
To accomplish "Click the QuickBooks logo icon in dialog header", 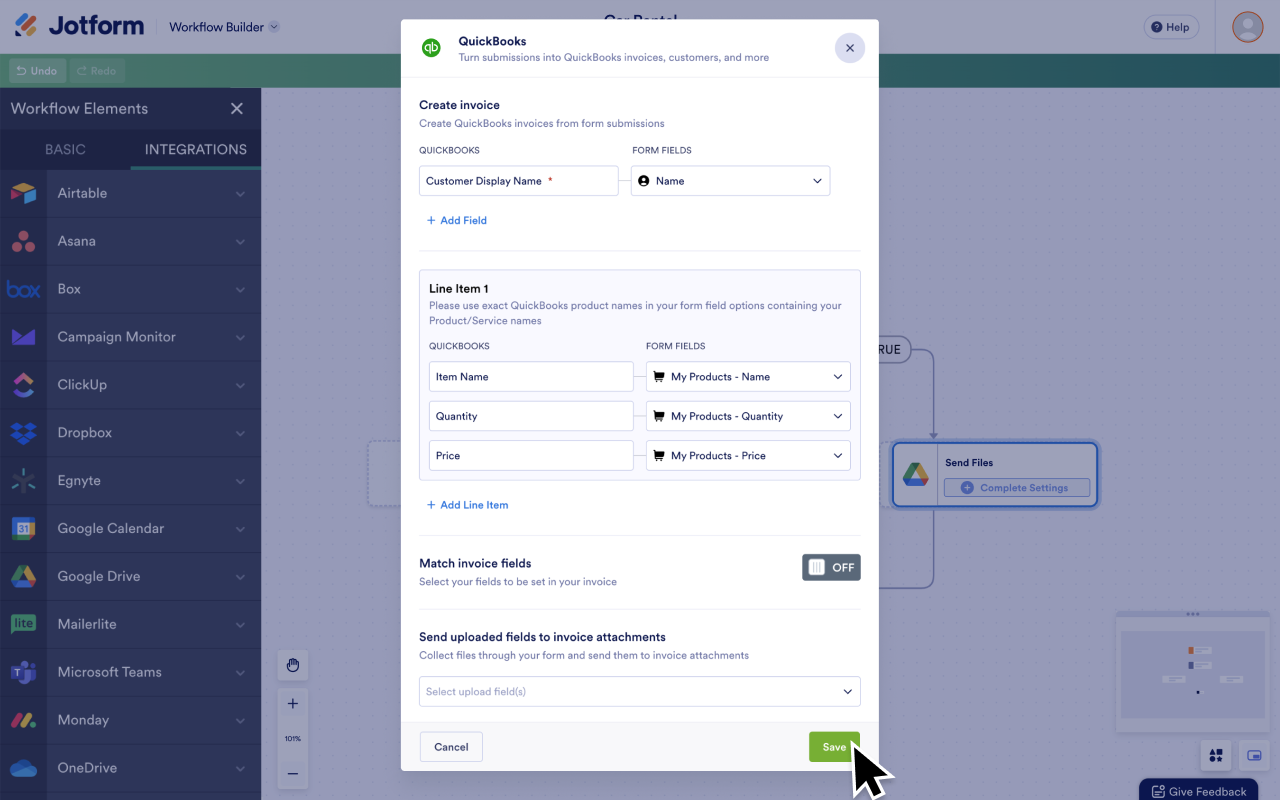I will tap(431, 48).
